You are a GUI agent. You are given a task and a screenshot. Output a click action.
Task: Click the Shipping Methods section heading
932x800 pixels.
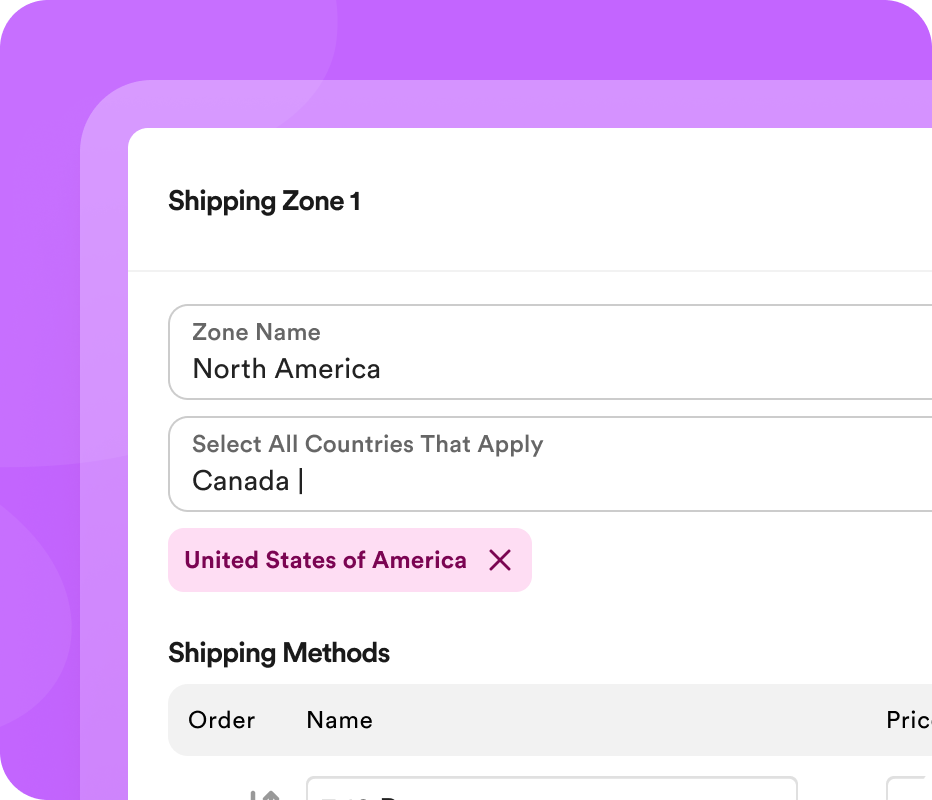(x=279, y=653)
